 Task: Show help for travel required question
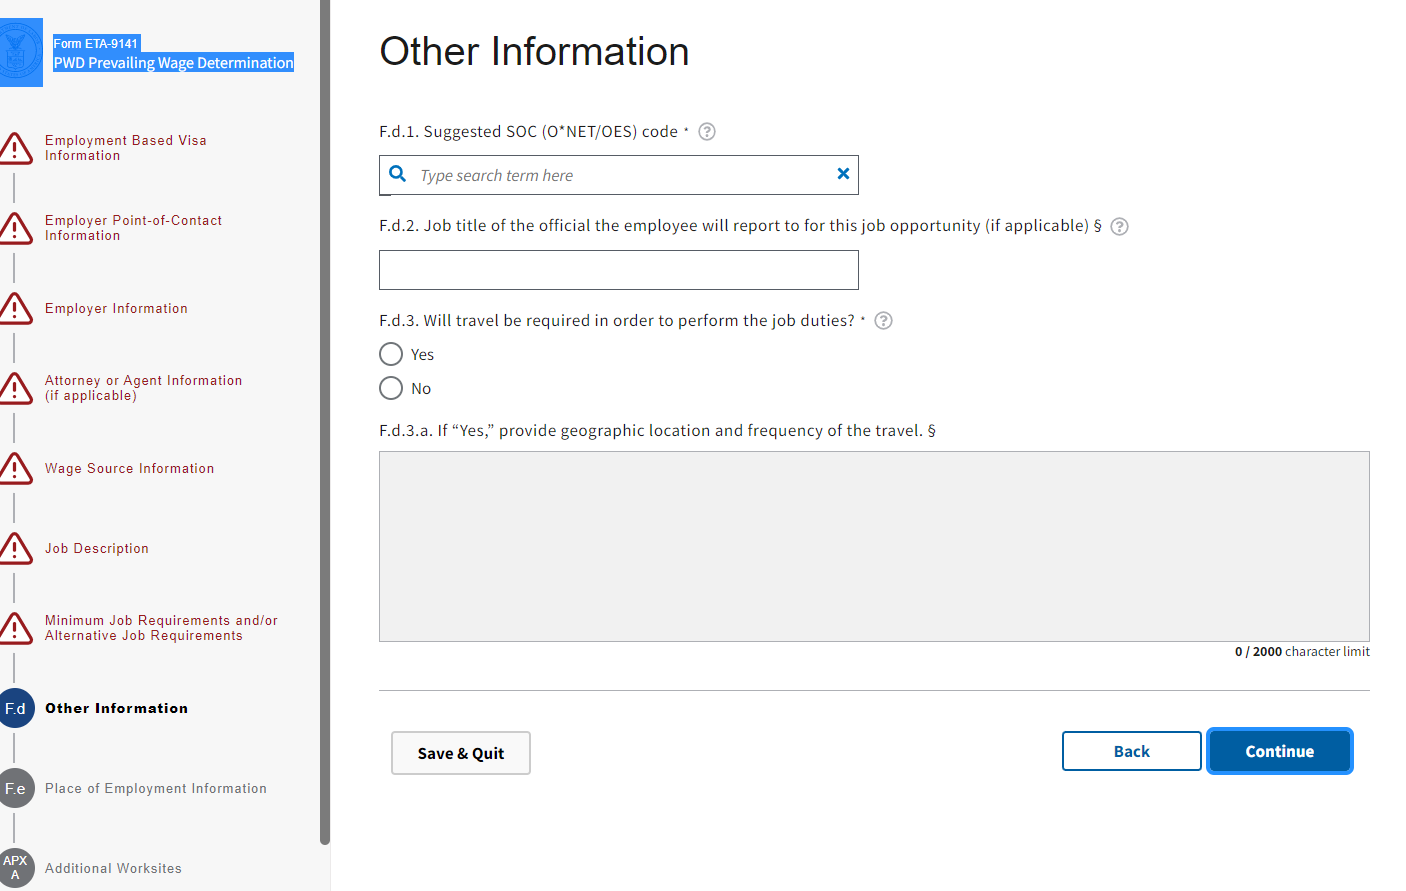click(883, 321)
